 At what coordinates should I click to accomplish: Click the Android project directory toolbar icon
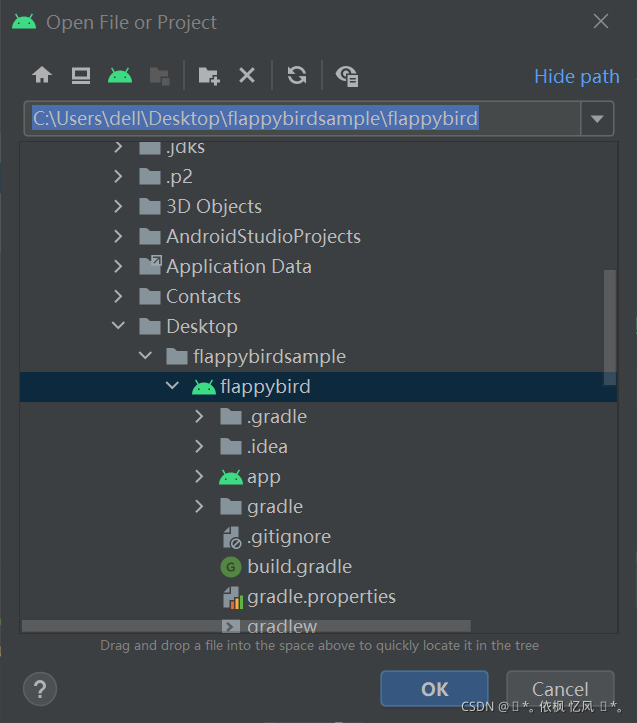120,75
